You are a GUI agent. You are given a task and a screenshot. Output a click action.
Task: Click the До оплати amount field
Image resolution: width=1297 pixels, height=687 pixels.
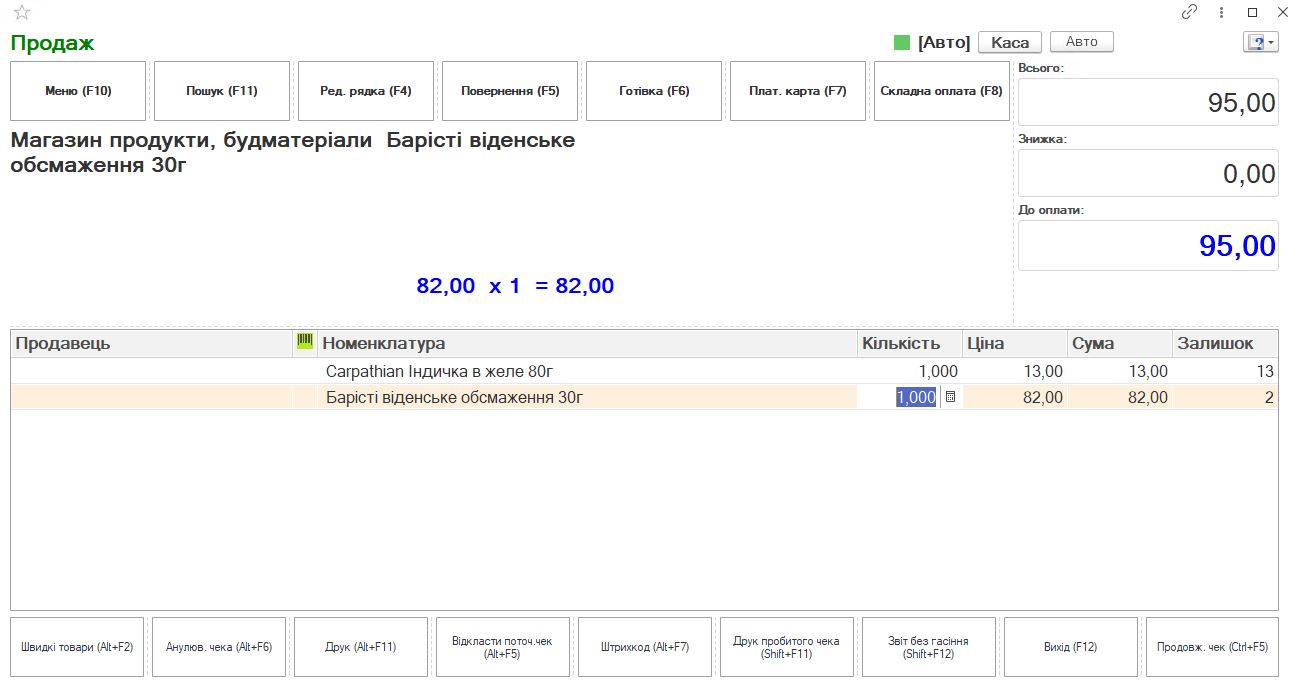click(1147, 246)
